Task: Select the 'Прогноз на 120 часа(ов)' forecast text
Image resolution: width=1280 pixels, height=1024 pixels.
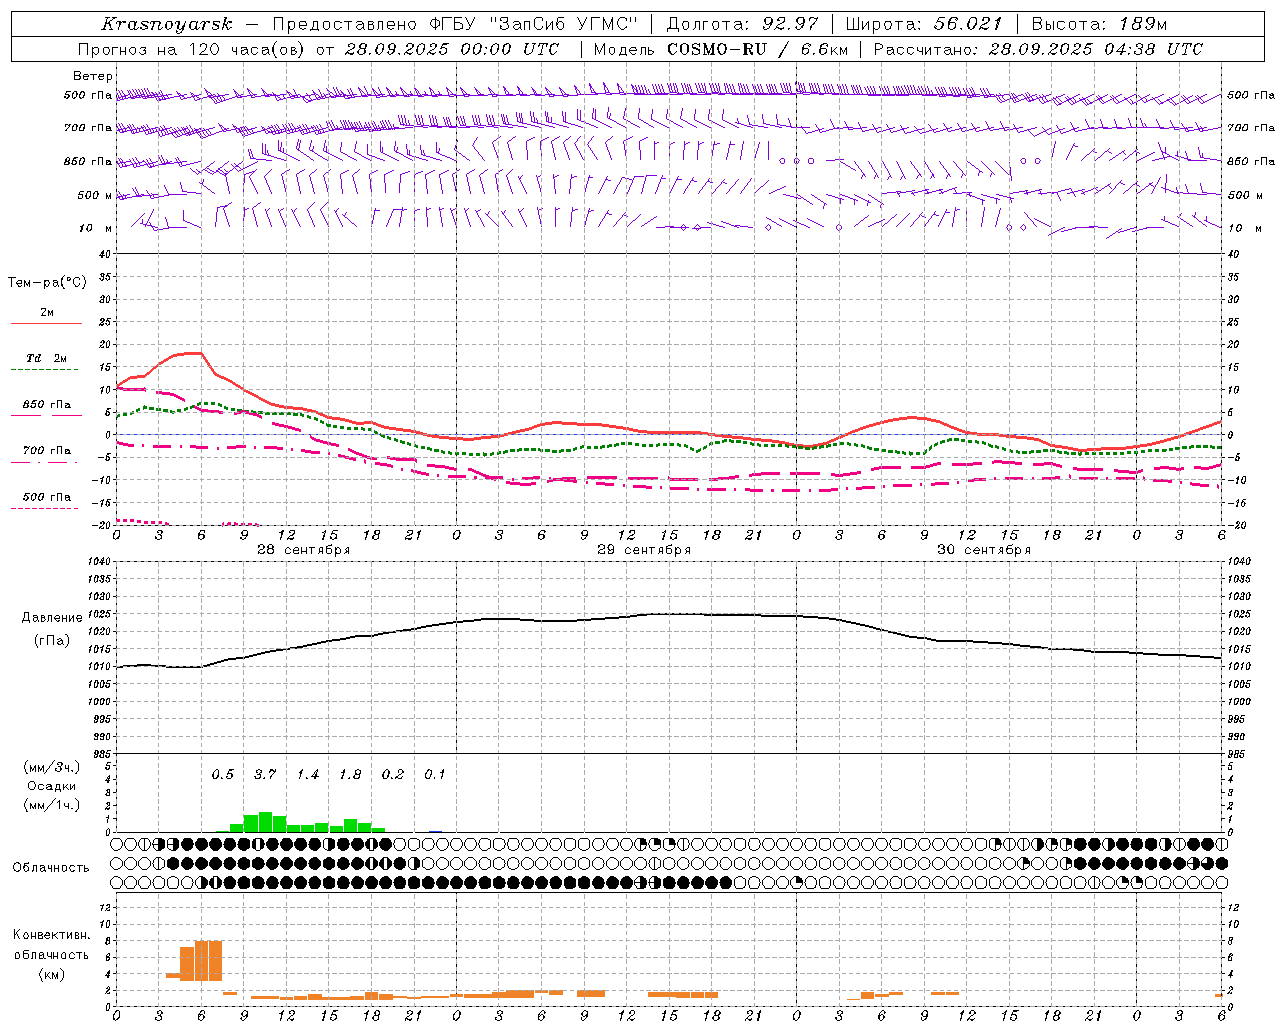Action: tap(192, 49)
